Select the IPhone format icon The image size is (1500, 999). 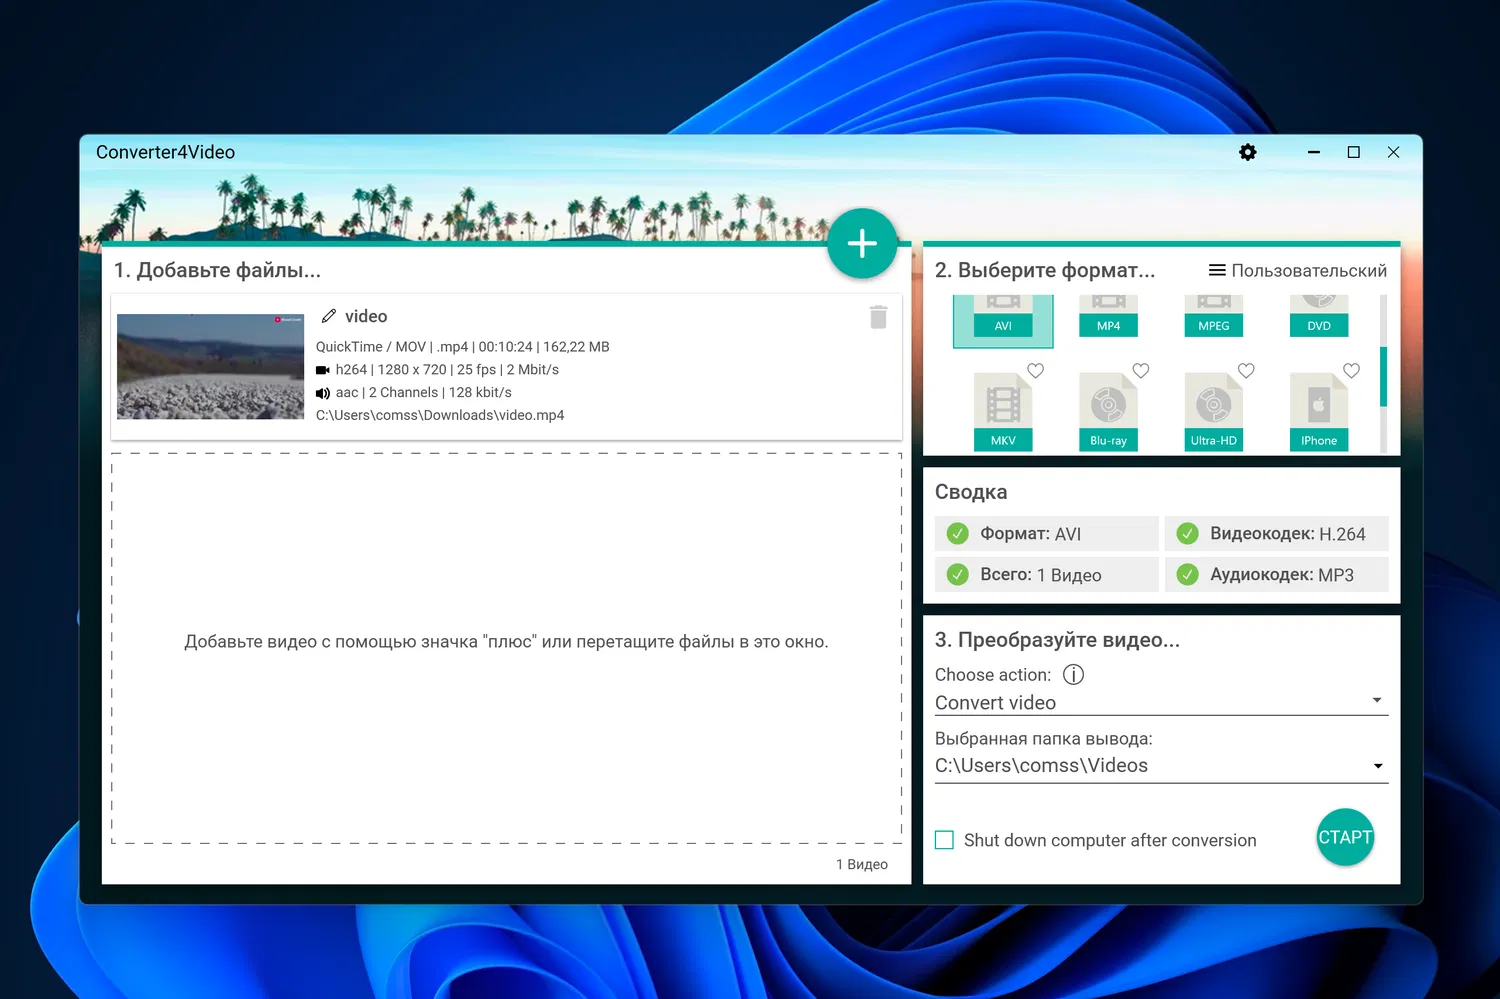point(1318,412)
